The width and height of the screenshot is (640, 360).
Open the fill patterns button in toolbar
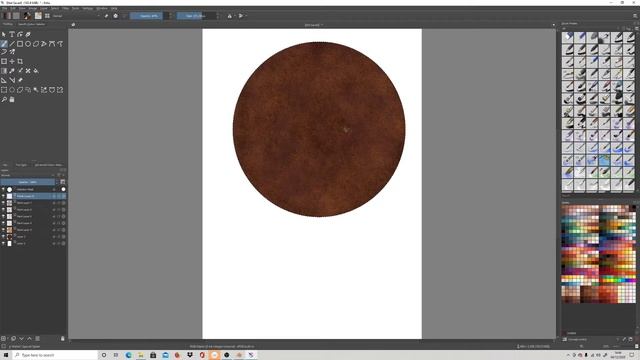(x=16, y=16)
